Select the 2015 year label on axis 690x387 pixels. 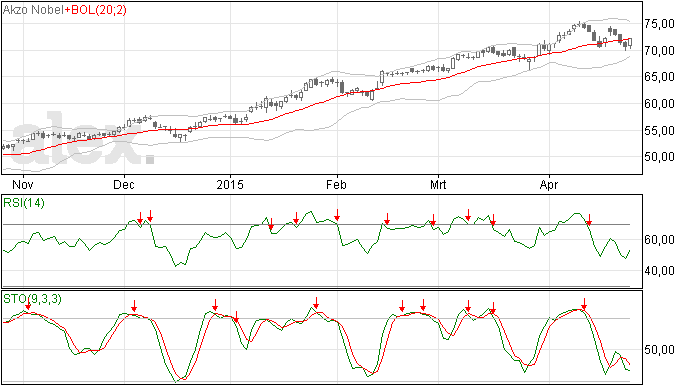click(230, 184)
